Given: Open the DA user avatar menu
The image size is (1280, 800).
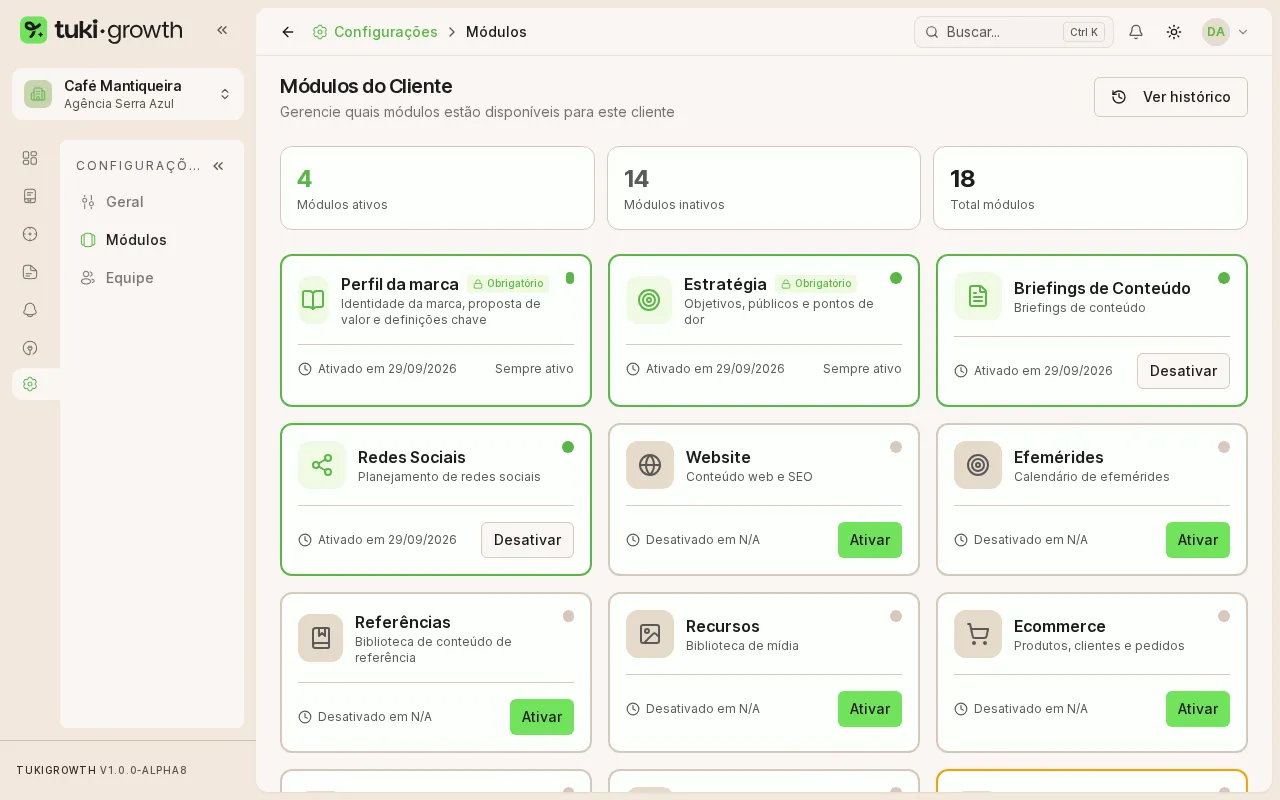Looking at the screenshot, I should click(x=1216, y=32).
